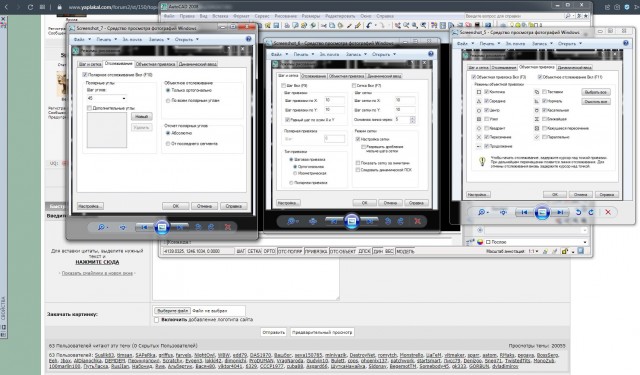Rotate clockwise in Screenshot_5 viewer
The height and width of the screenshot is (375, 640).
tap(591, 212)
